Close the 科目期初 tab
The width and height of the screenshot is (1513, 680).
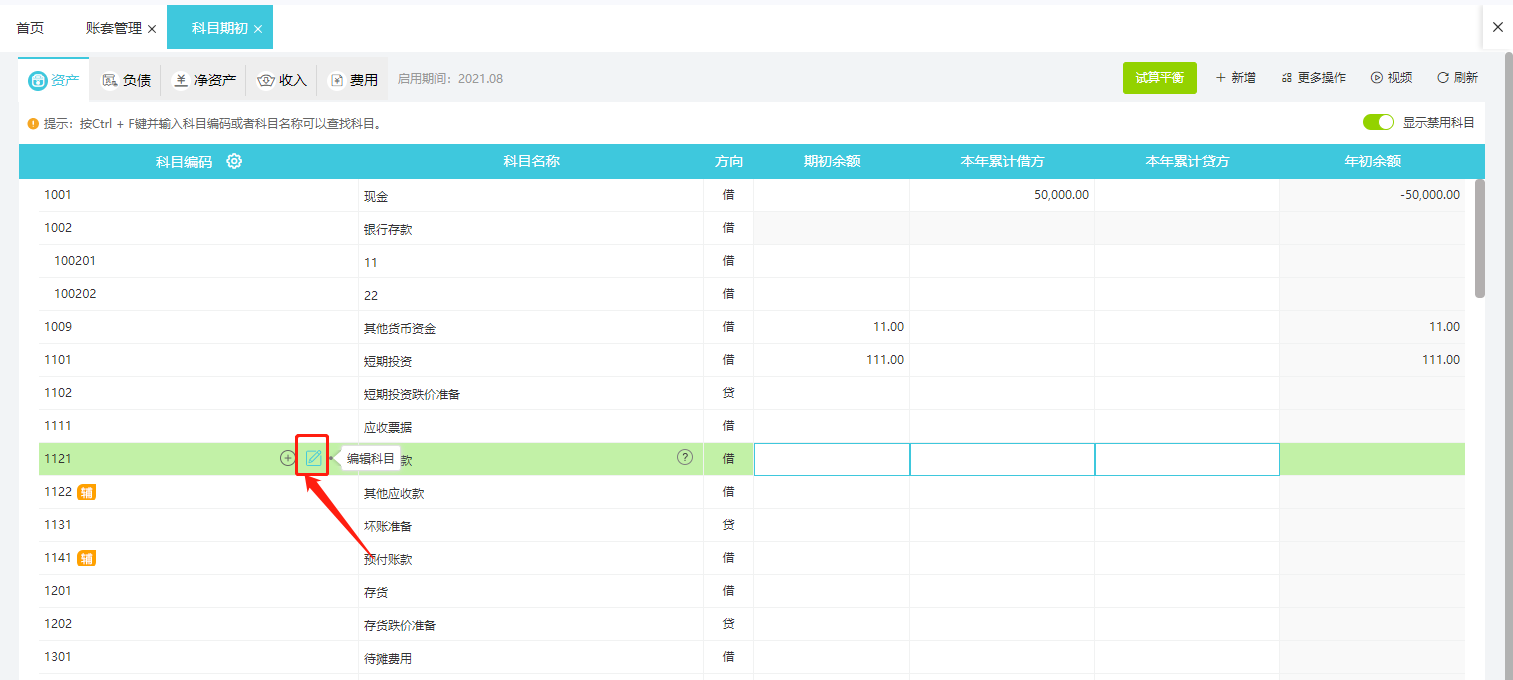(x=258, y=29)
